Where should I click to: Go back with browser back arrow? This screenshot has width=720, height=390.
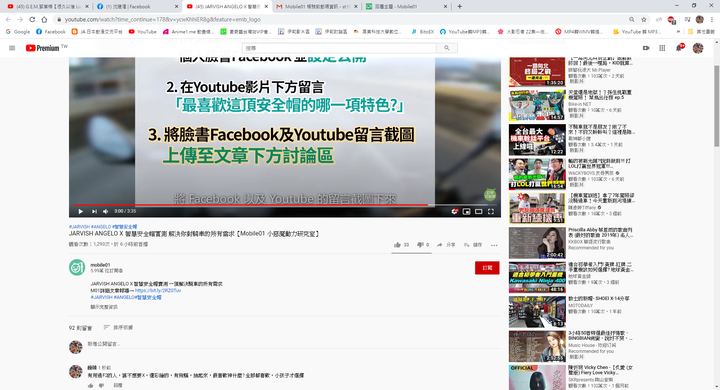click(x=8, y=19)
